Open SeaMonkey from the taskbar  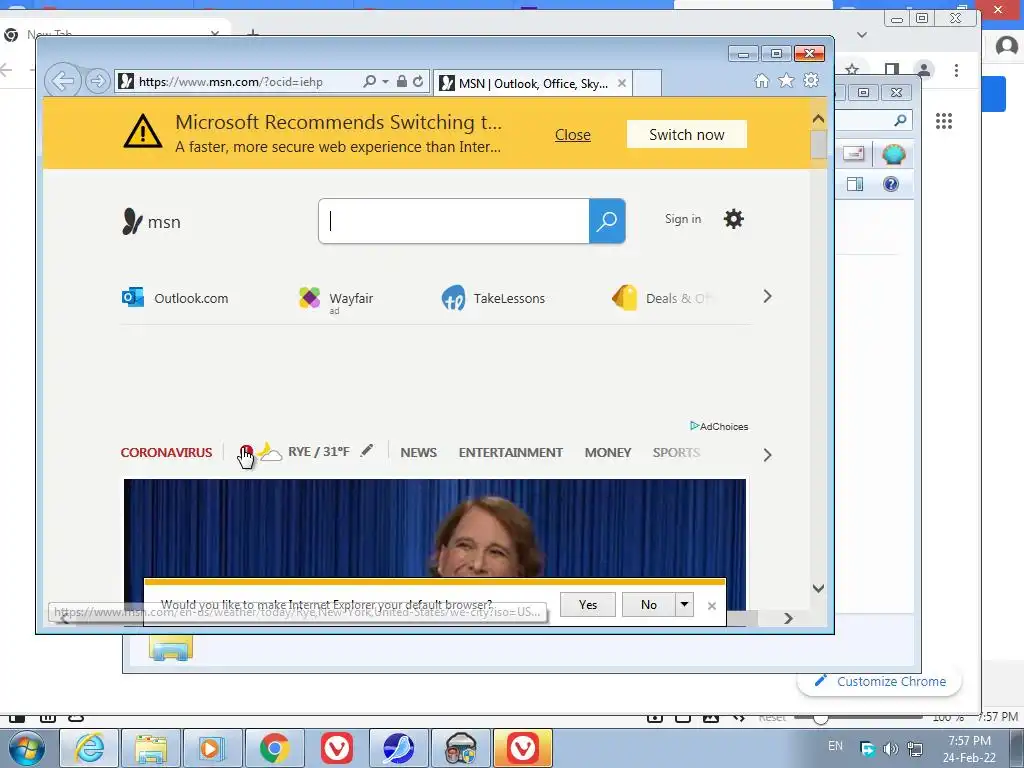click(x=398, y=748)
